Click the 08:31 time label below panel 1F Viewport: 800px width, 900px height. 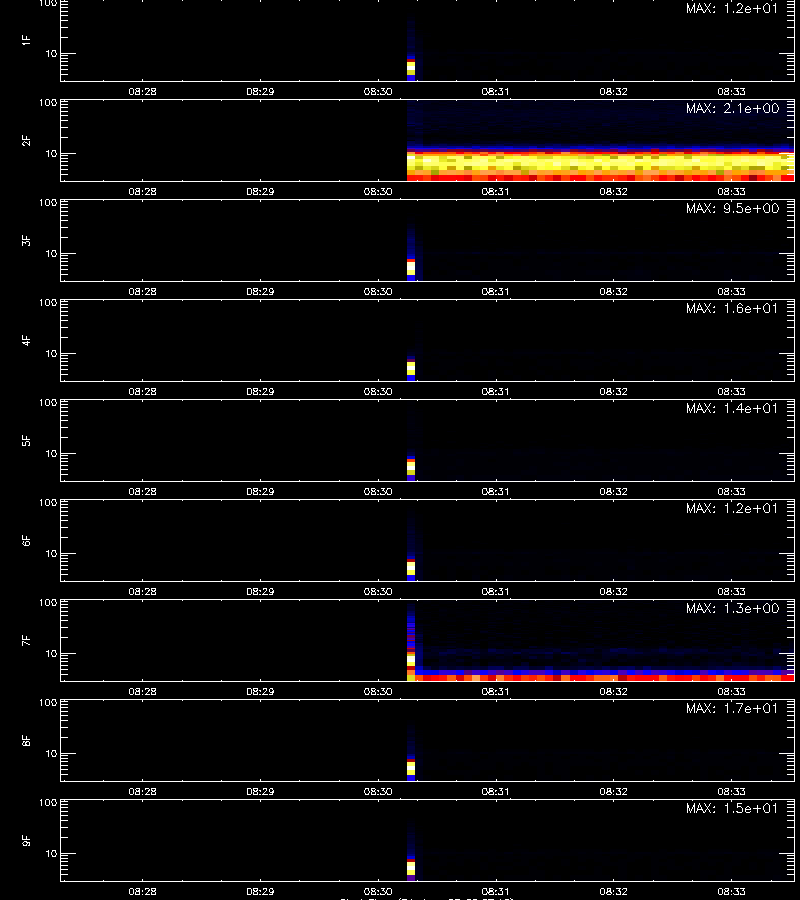click(496, 91)
